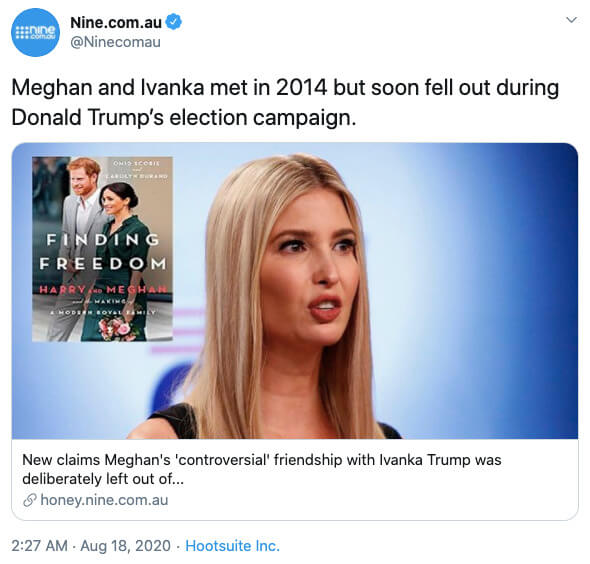Click the link chain icon beside honey.nine.com.au
Screen dimensions: 590x564
[x=30, y=500]
